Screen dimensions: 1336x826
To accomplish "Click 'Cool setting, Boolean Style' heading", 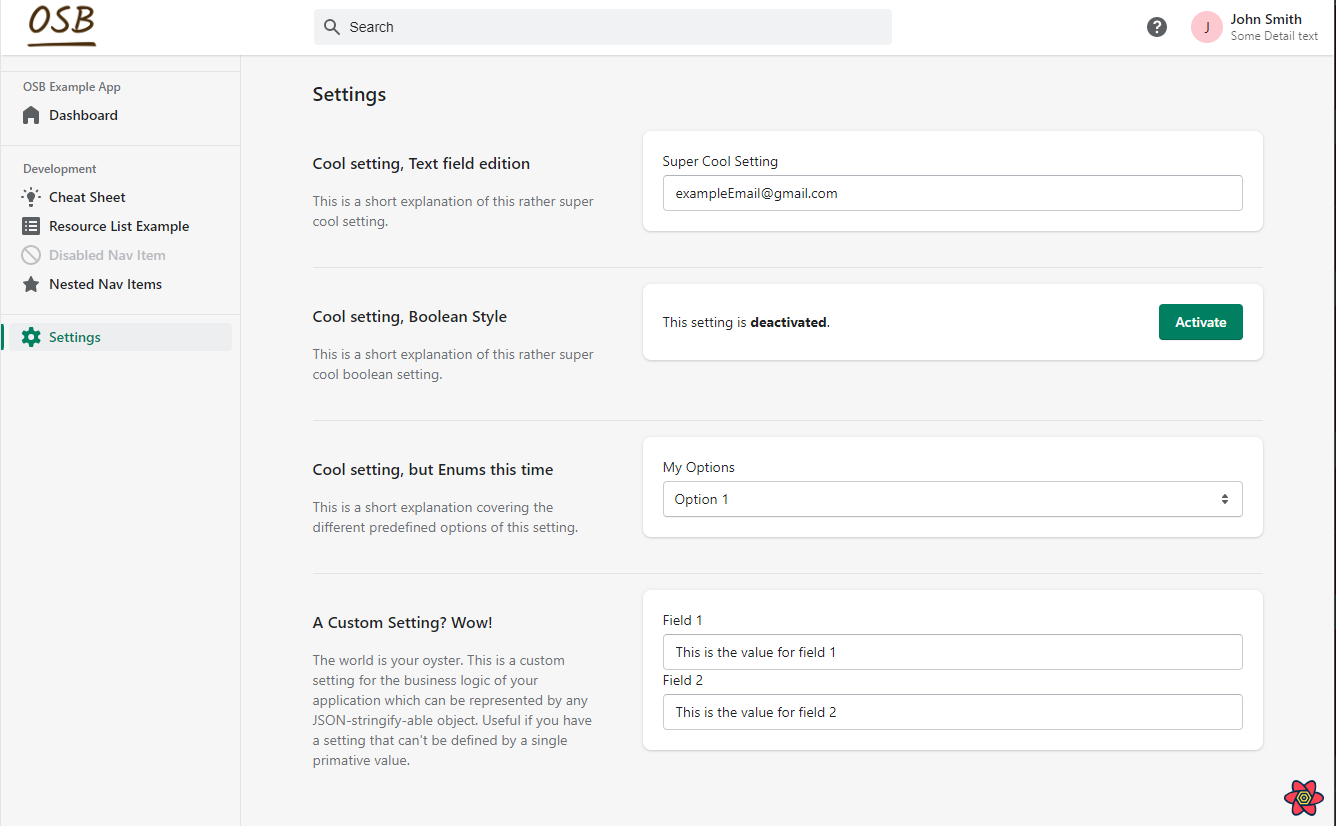I will tap(410, 317).
